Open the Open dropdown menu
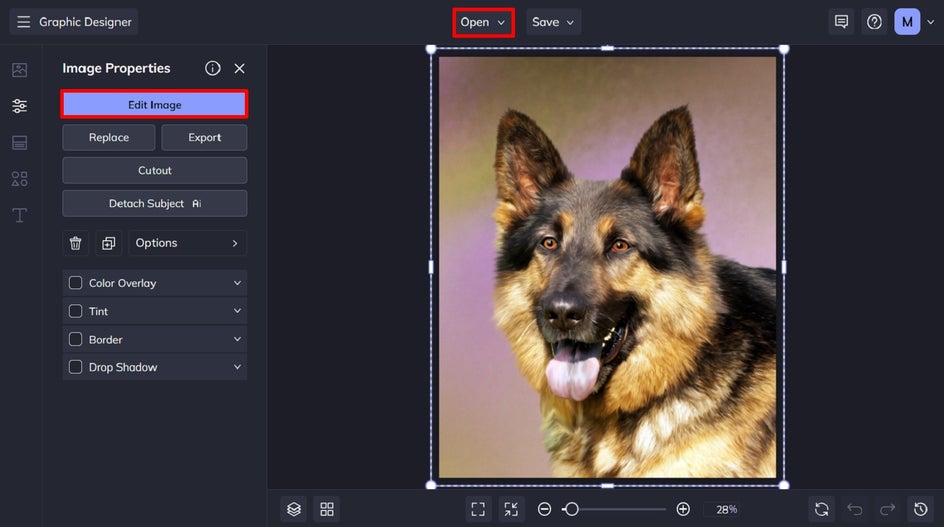This screenshot has width=944, height=527. 483,22
